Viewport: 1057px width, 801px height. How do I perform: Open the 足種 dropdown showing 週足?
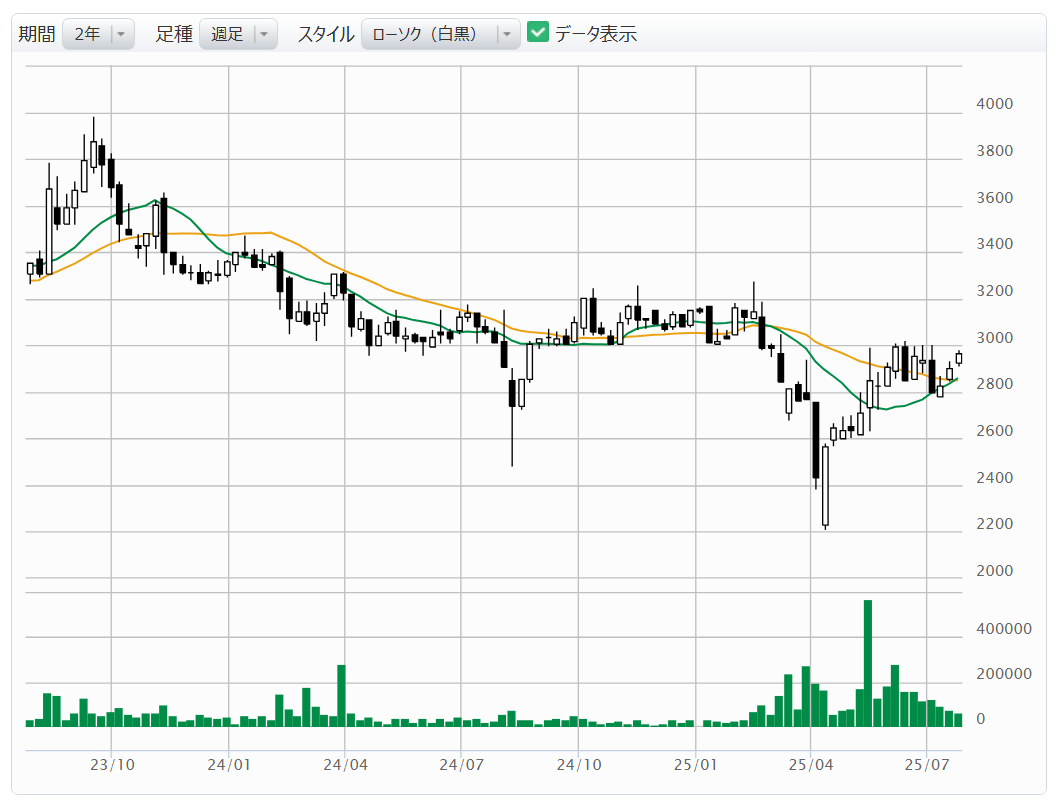click(238, 34)
